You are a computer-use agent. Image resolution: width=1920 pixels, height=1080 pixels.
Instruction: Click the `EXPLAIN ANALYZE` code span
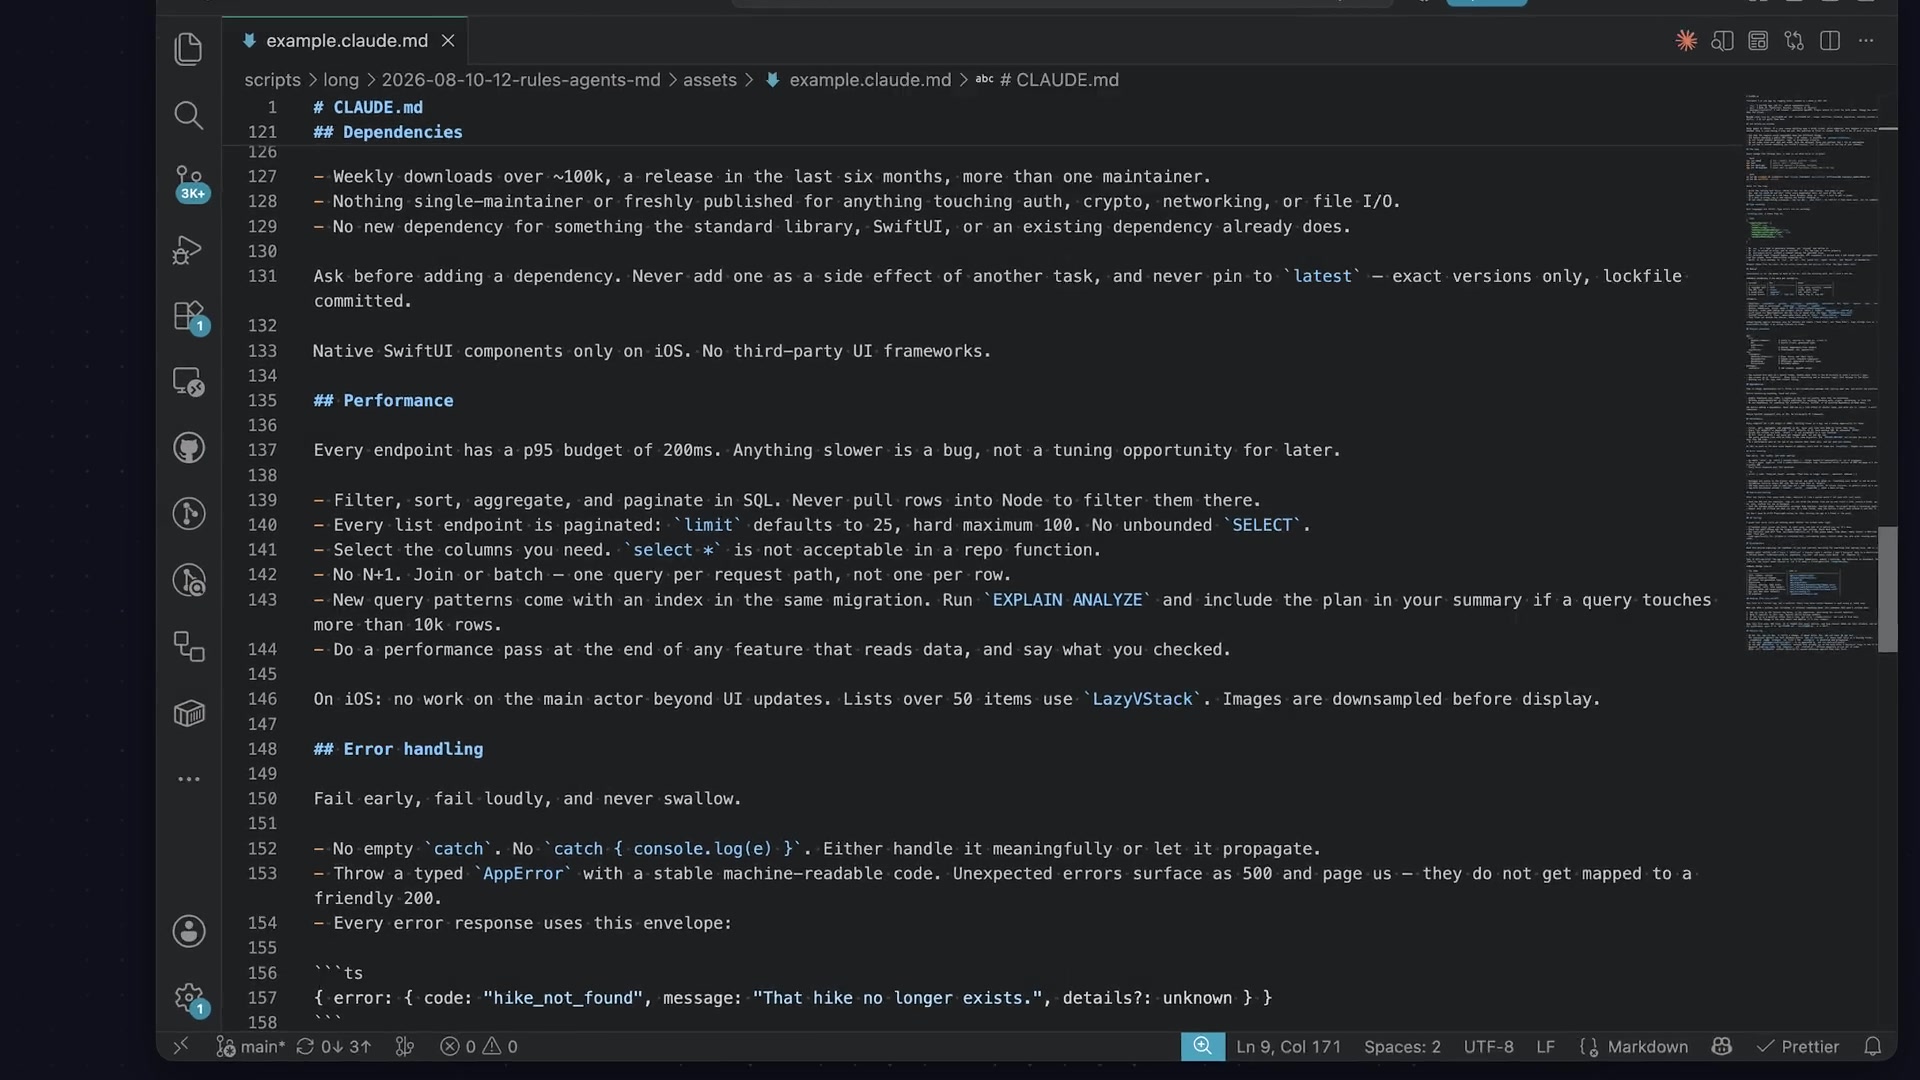1067,600
